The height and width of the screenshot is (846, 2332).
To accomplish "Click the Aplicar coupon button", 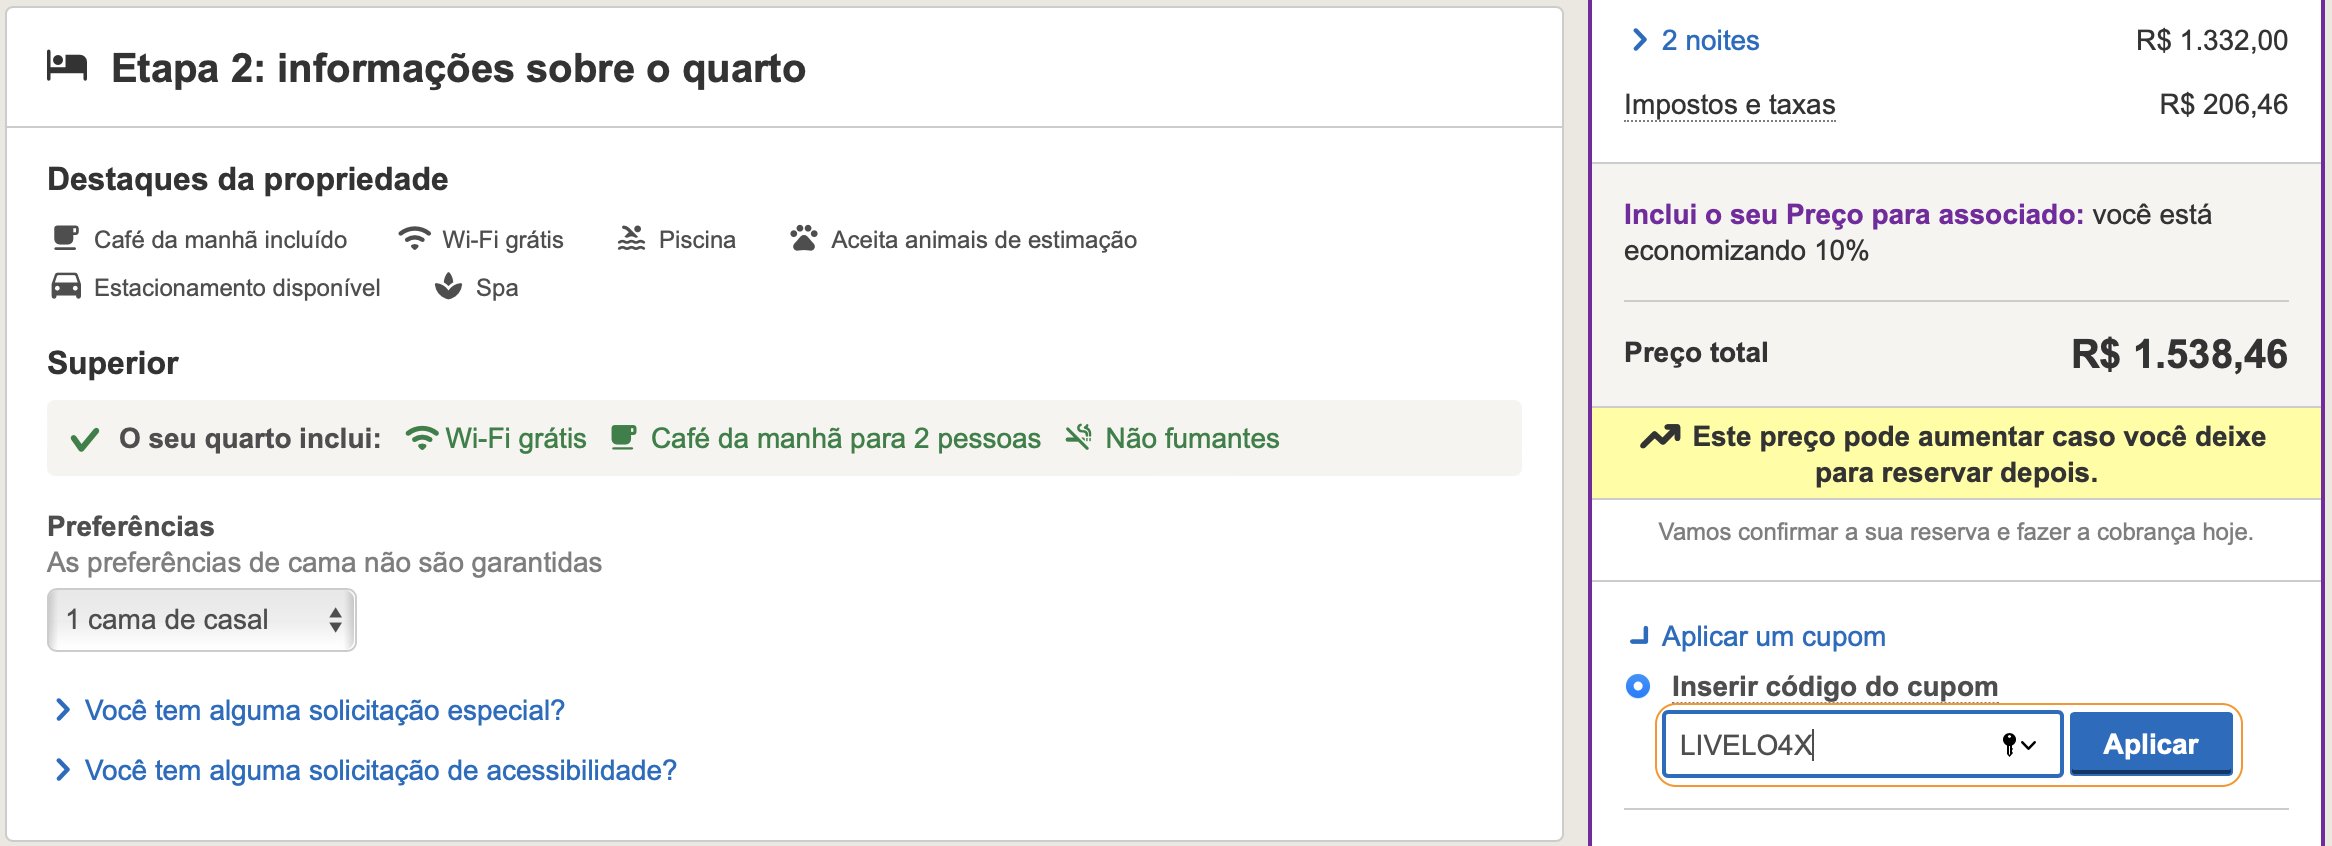I will [x=2151, y=744].
